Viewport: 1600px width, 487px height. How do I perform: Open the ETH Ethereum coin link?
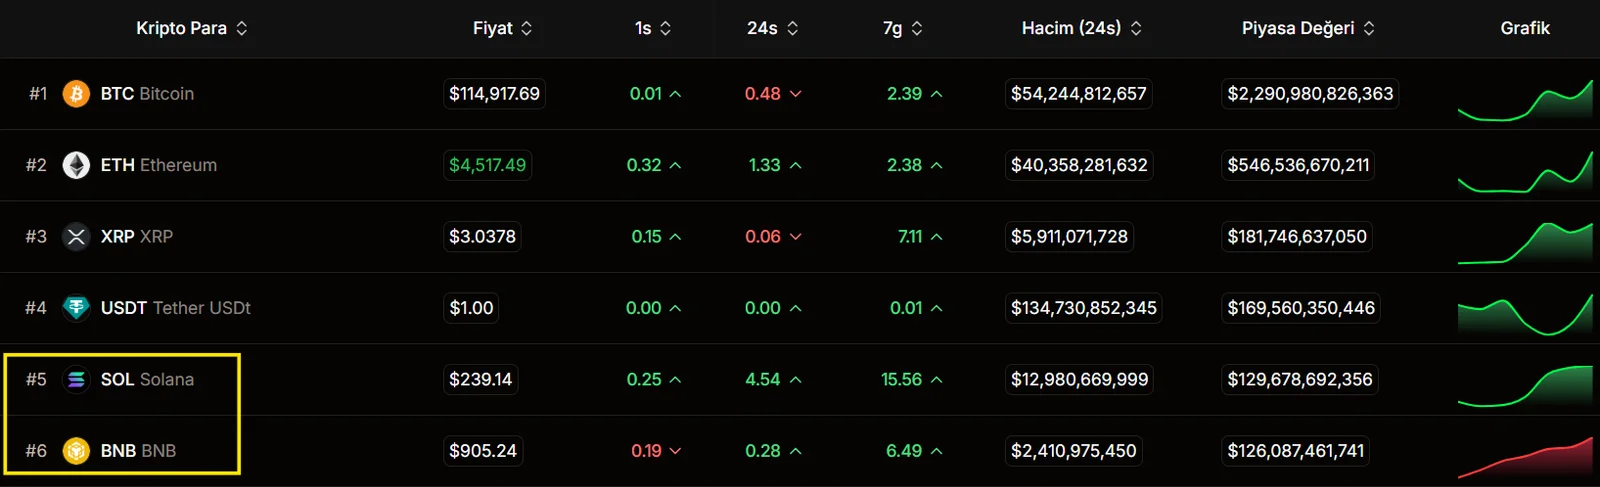click(x=159, y=165)
